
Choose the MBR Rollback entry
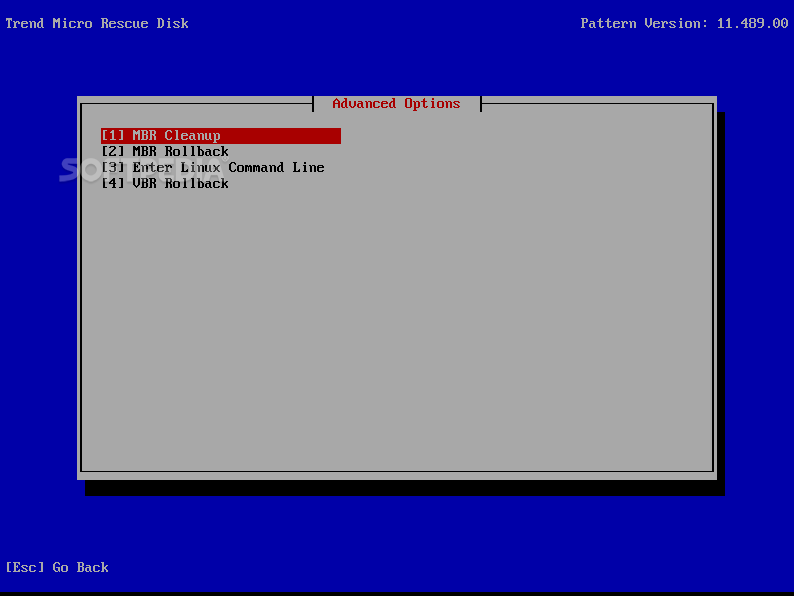click(165, 151)
